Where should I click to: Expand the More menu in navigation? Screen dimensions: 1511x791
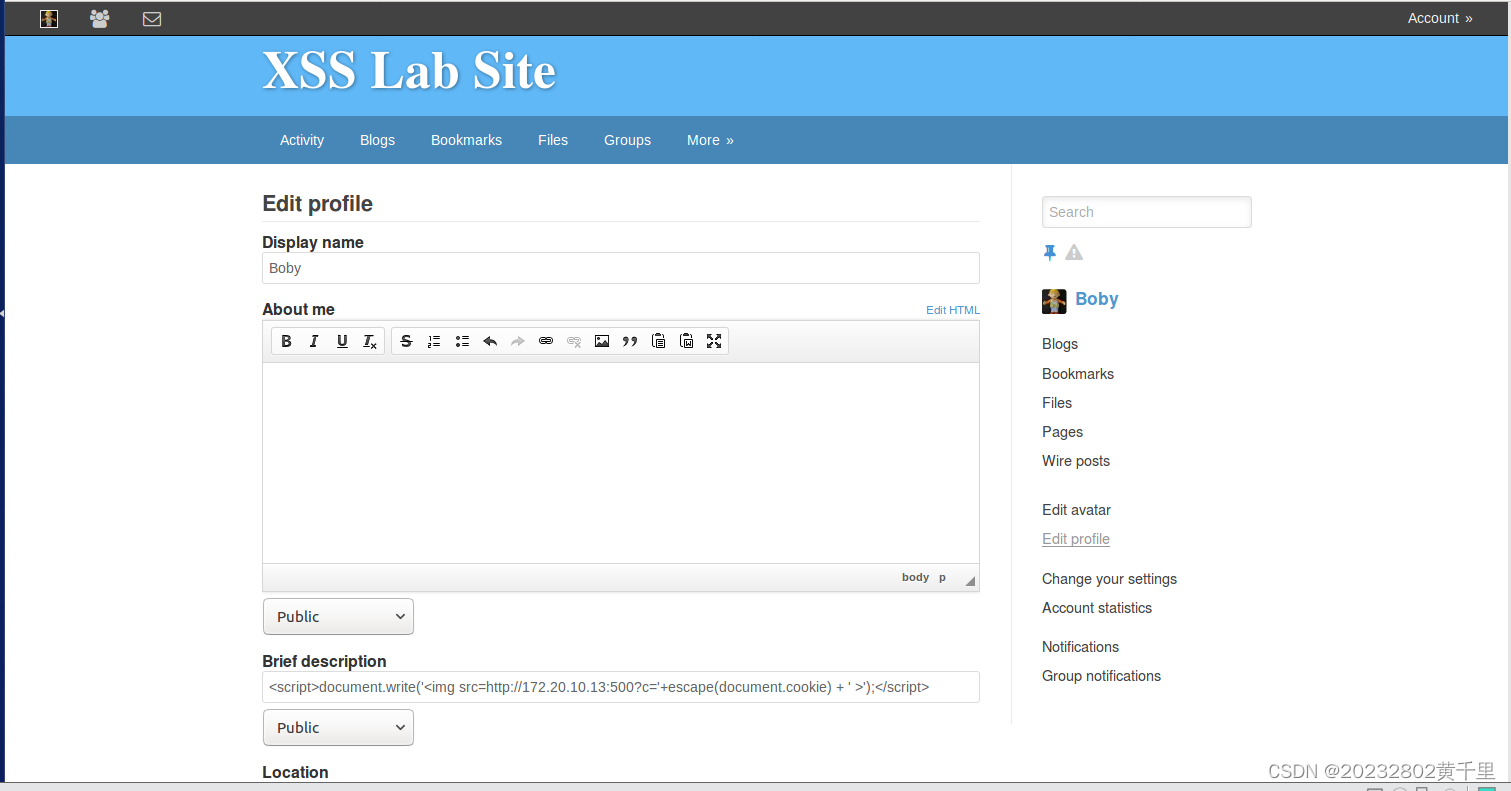(710, 140)
